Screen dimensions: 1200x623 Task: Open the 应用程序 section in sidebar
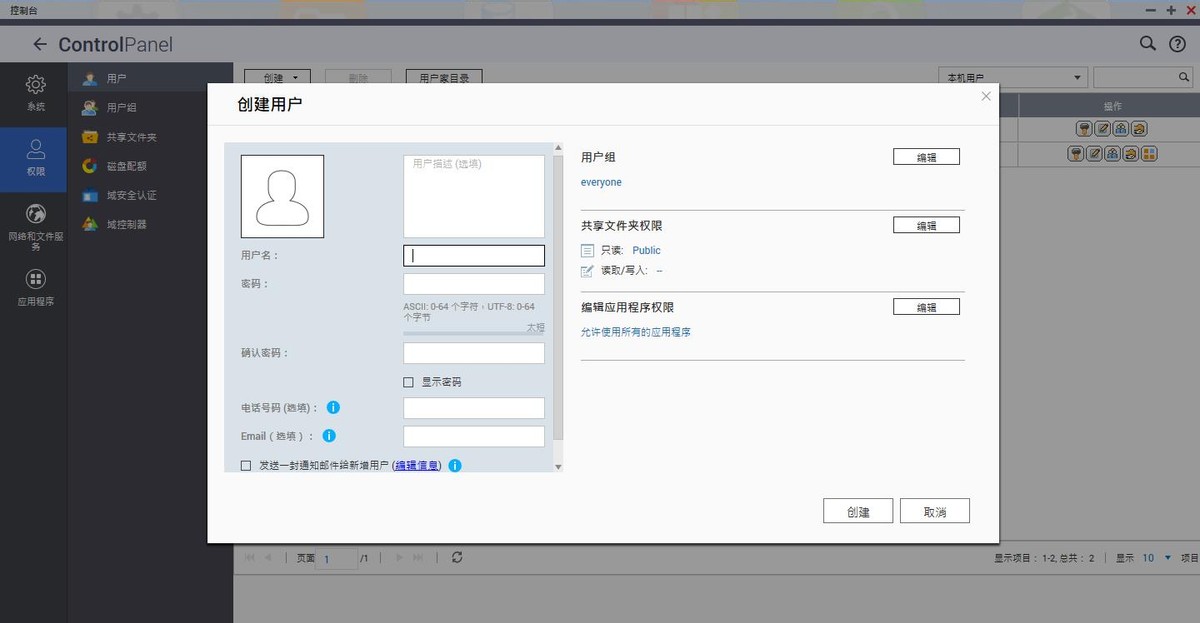point(35,288)
